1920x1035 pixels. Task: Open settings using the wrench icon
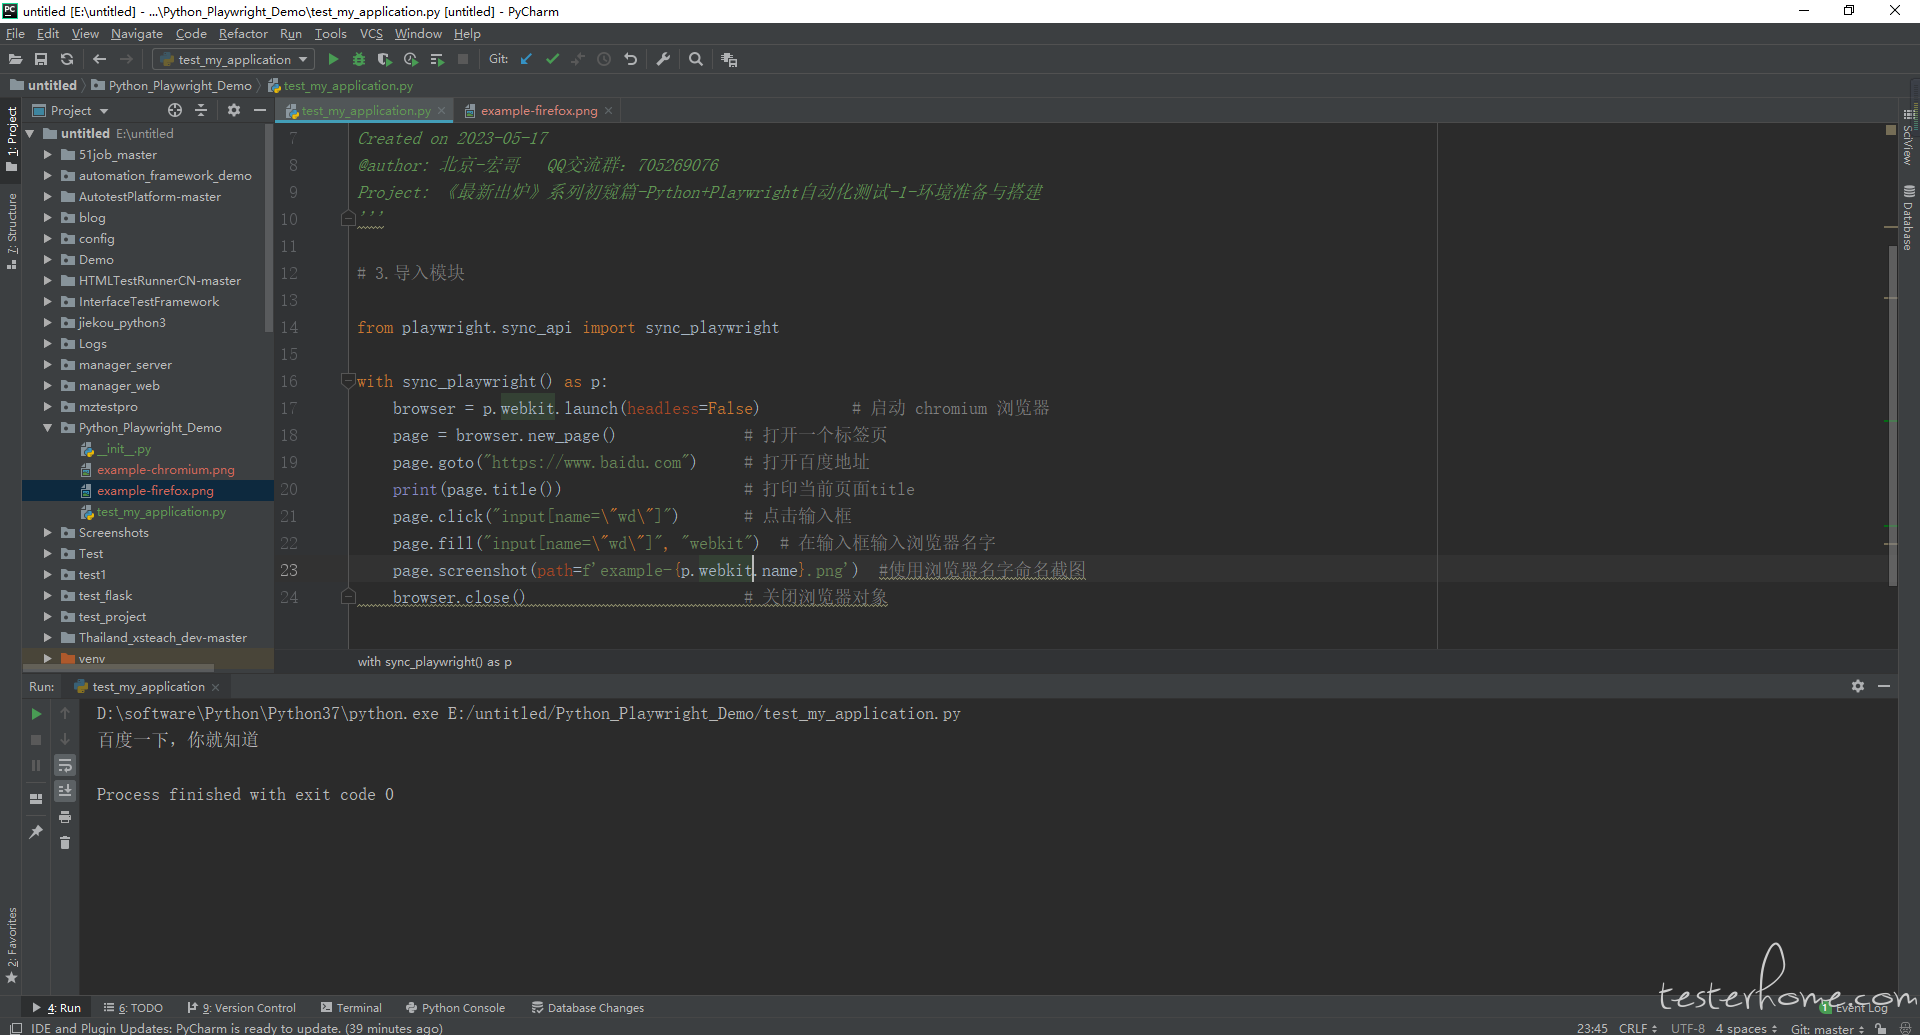pos(663,60)
